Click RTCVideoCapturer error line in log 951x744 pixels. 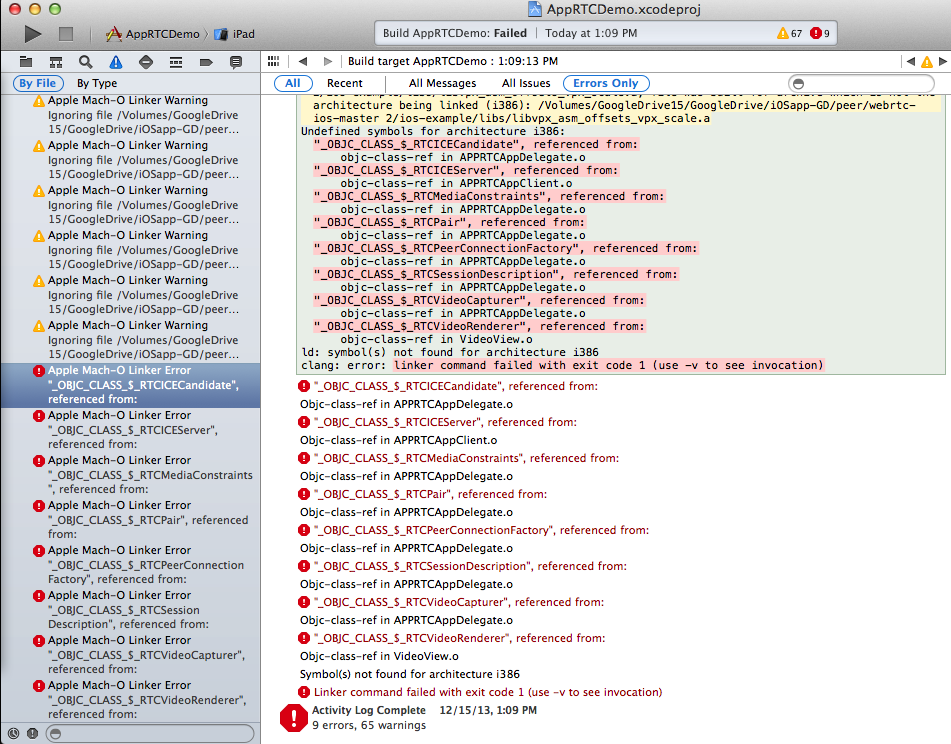click(451, 602)
